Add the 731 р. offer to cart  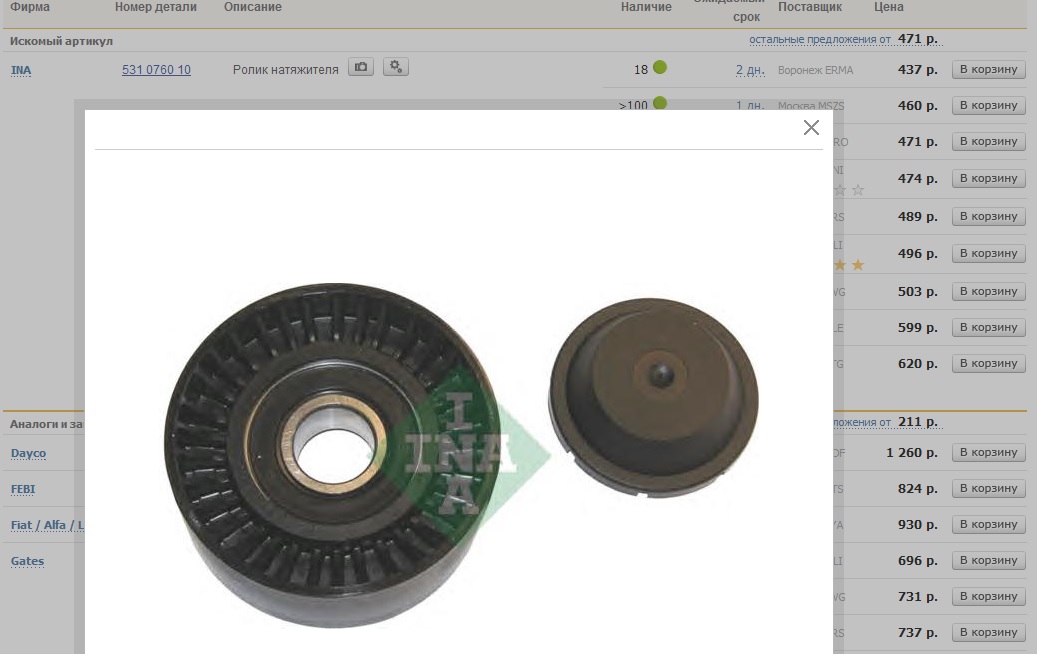click(x=988, y=596)
